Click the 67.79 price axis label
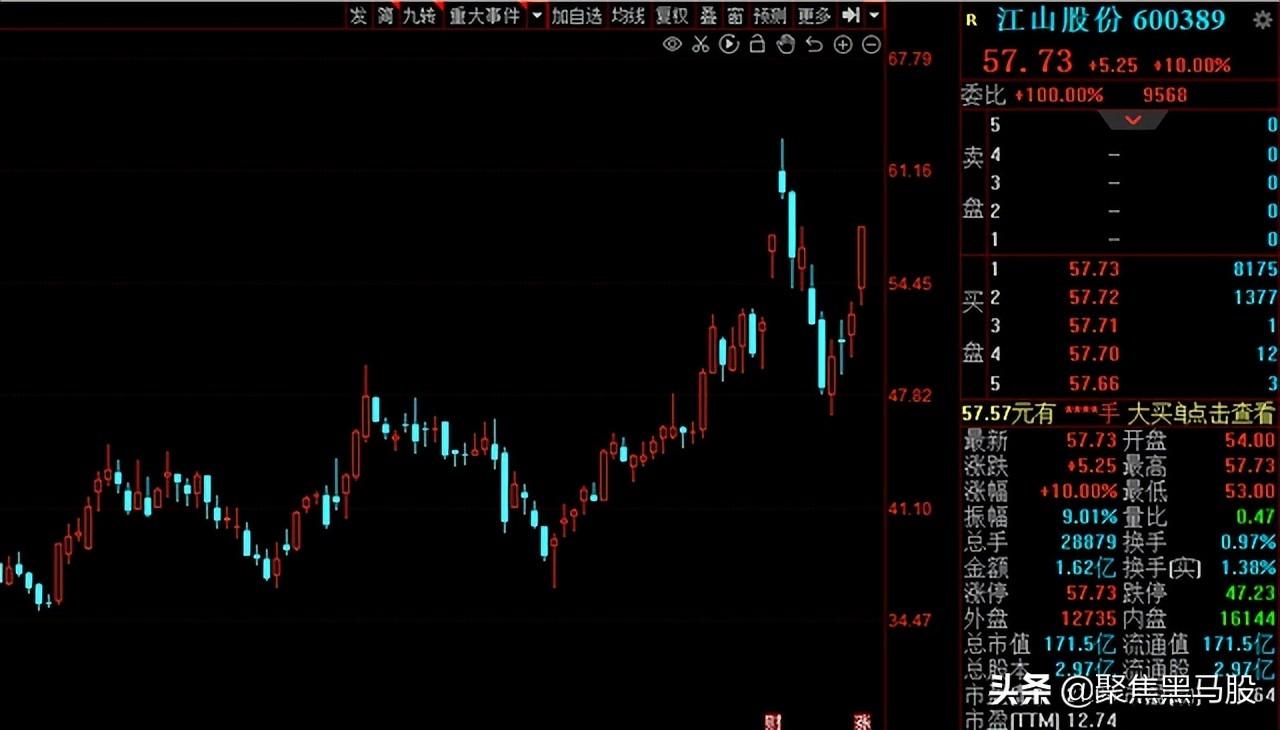Viewport: 1280px width, 730px height. click(x=910, y=59)
